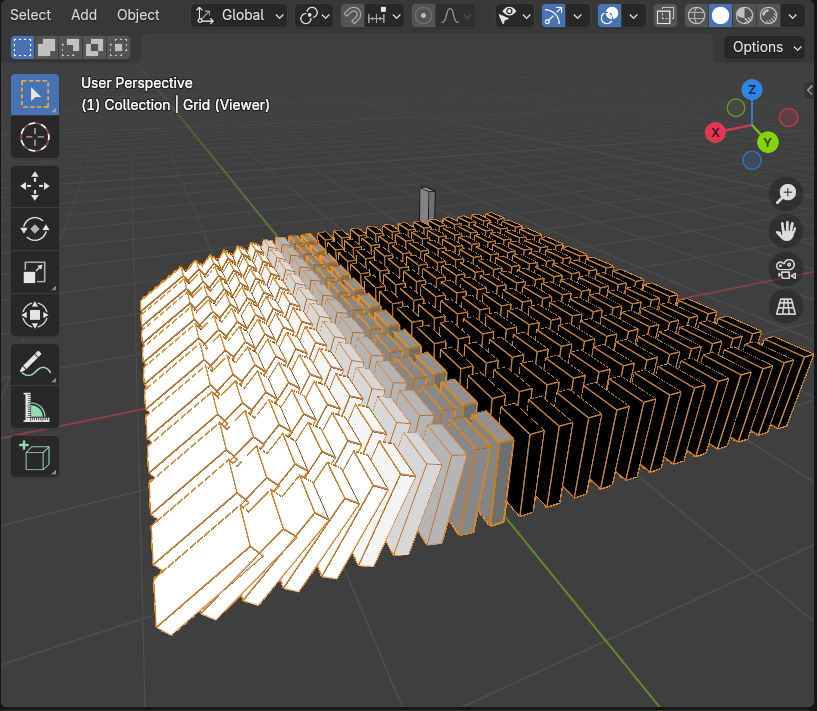The image size is (817, 711).
Task: Click the Z axis gizmo handle
Action: pos(752,90)
